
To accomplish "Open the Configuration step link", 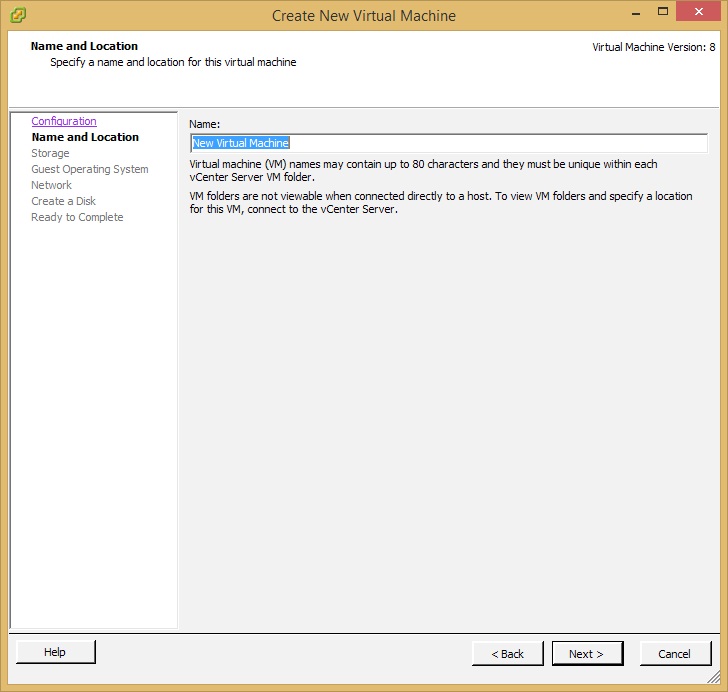I will pyautogui.click(x=64, y=121).
